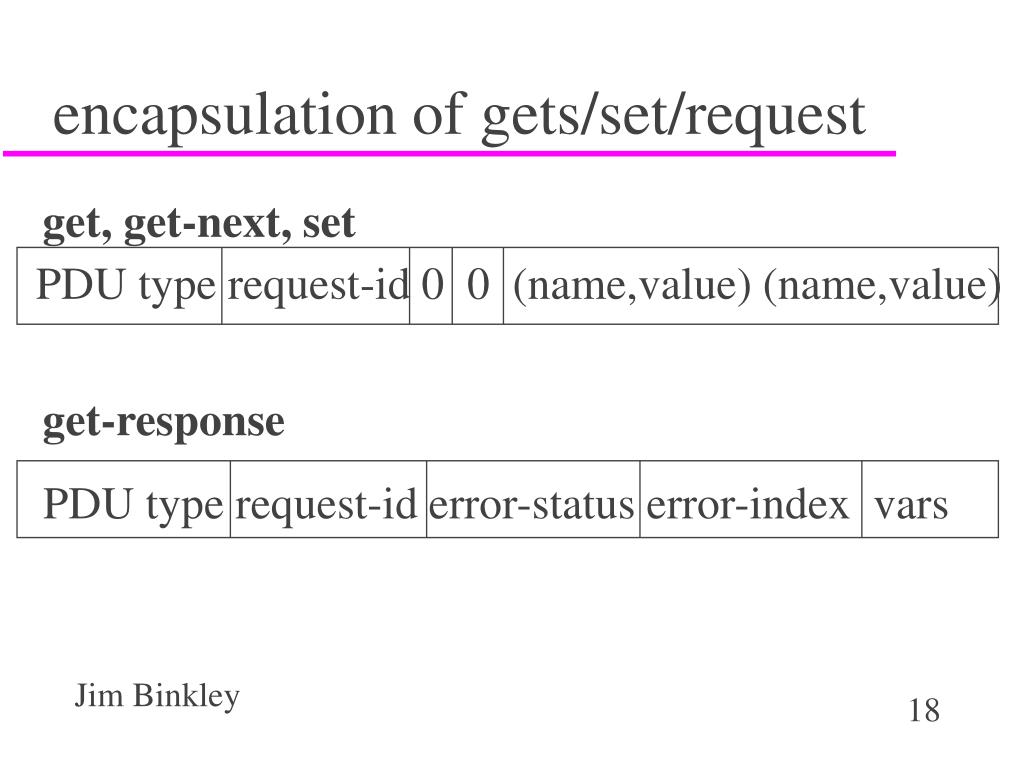This screenshot has width=1024, height=768.
Task: Click the word 'set' in the bold heading
Action: [328, 224]
